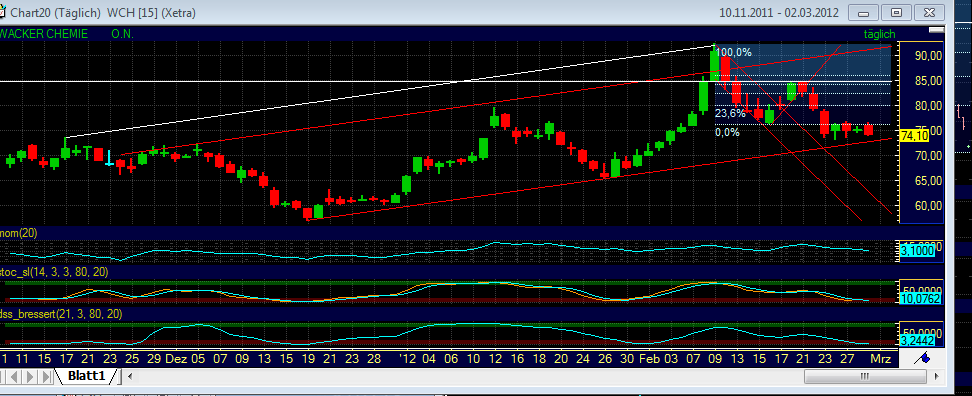Click the 100,0% Fibonacci level label

pyautogui.click(x=733, y=53)
